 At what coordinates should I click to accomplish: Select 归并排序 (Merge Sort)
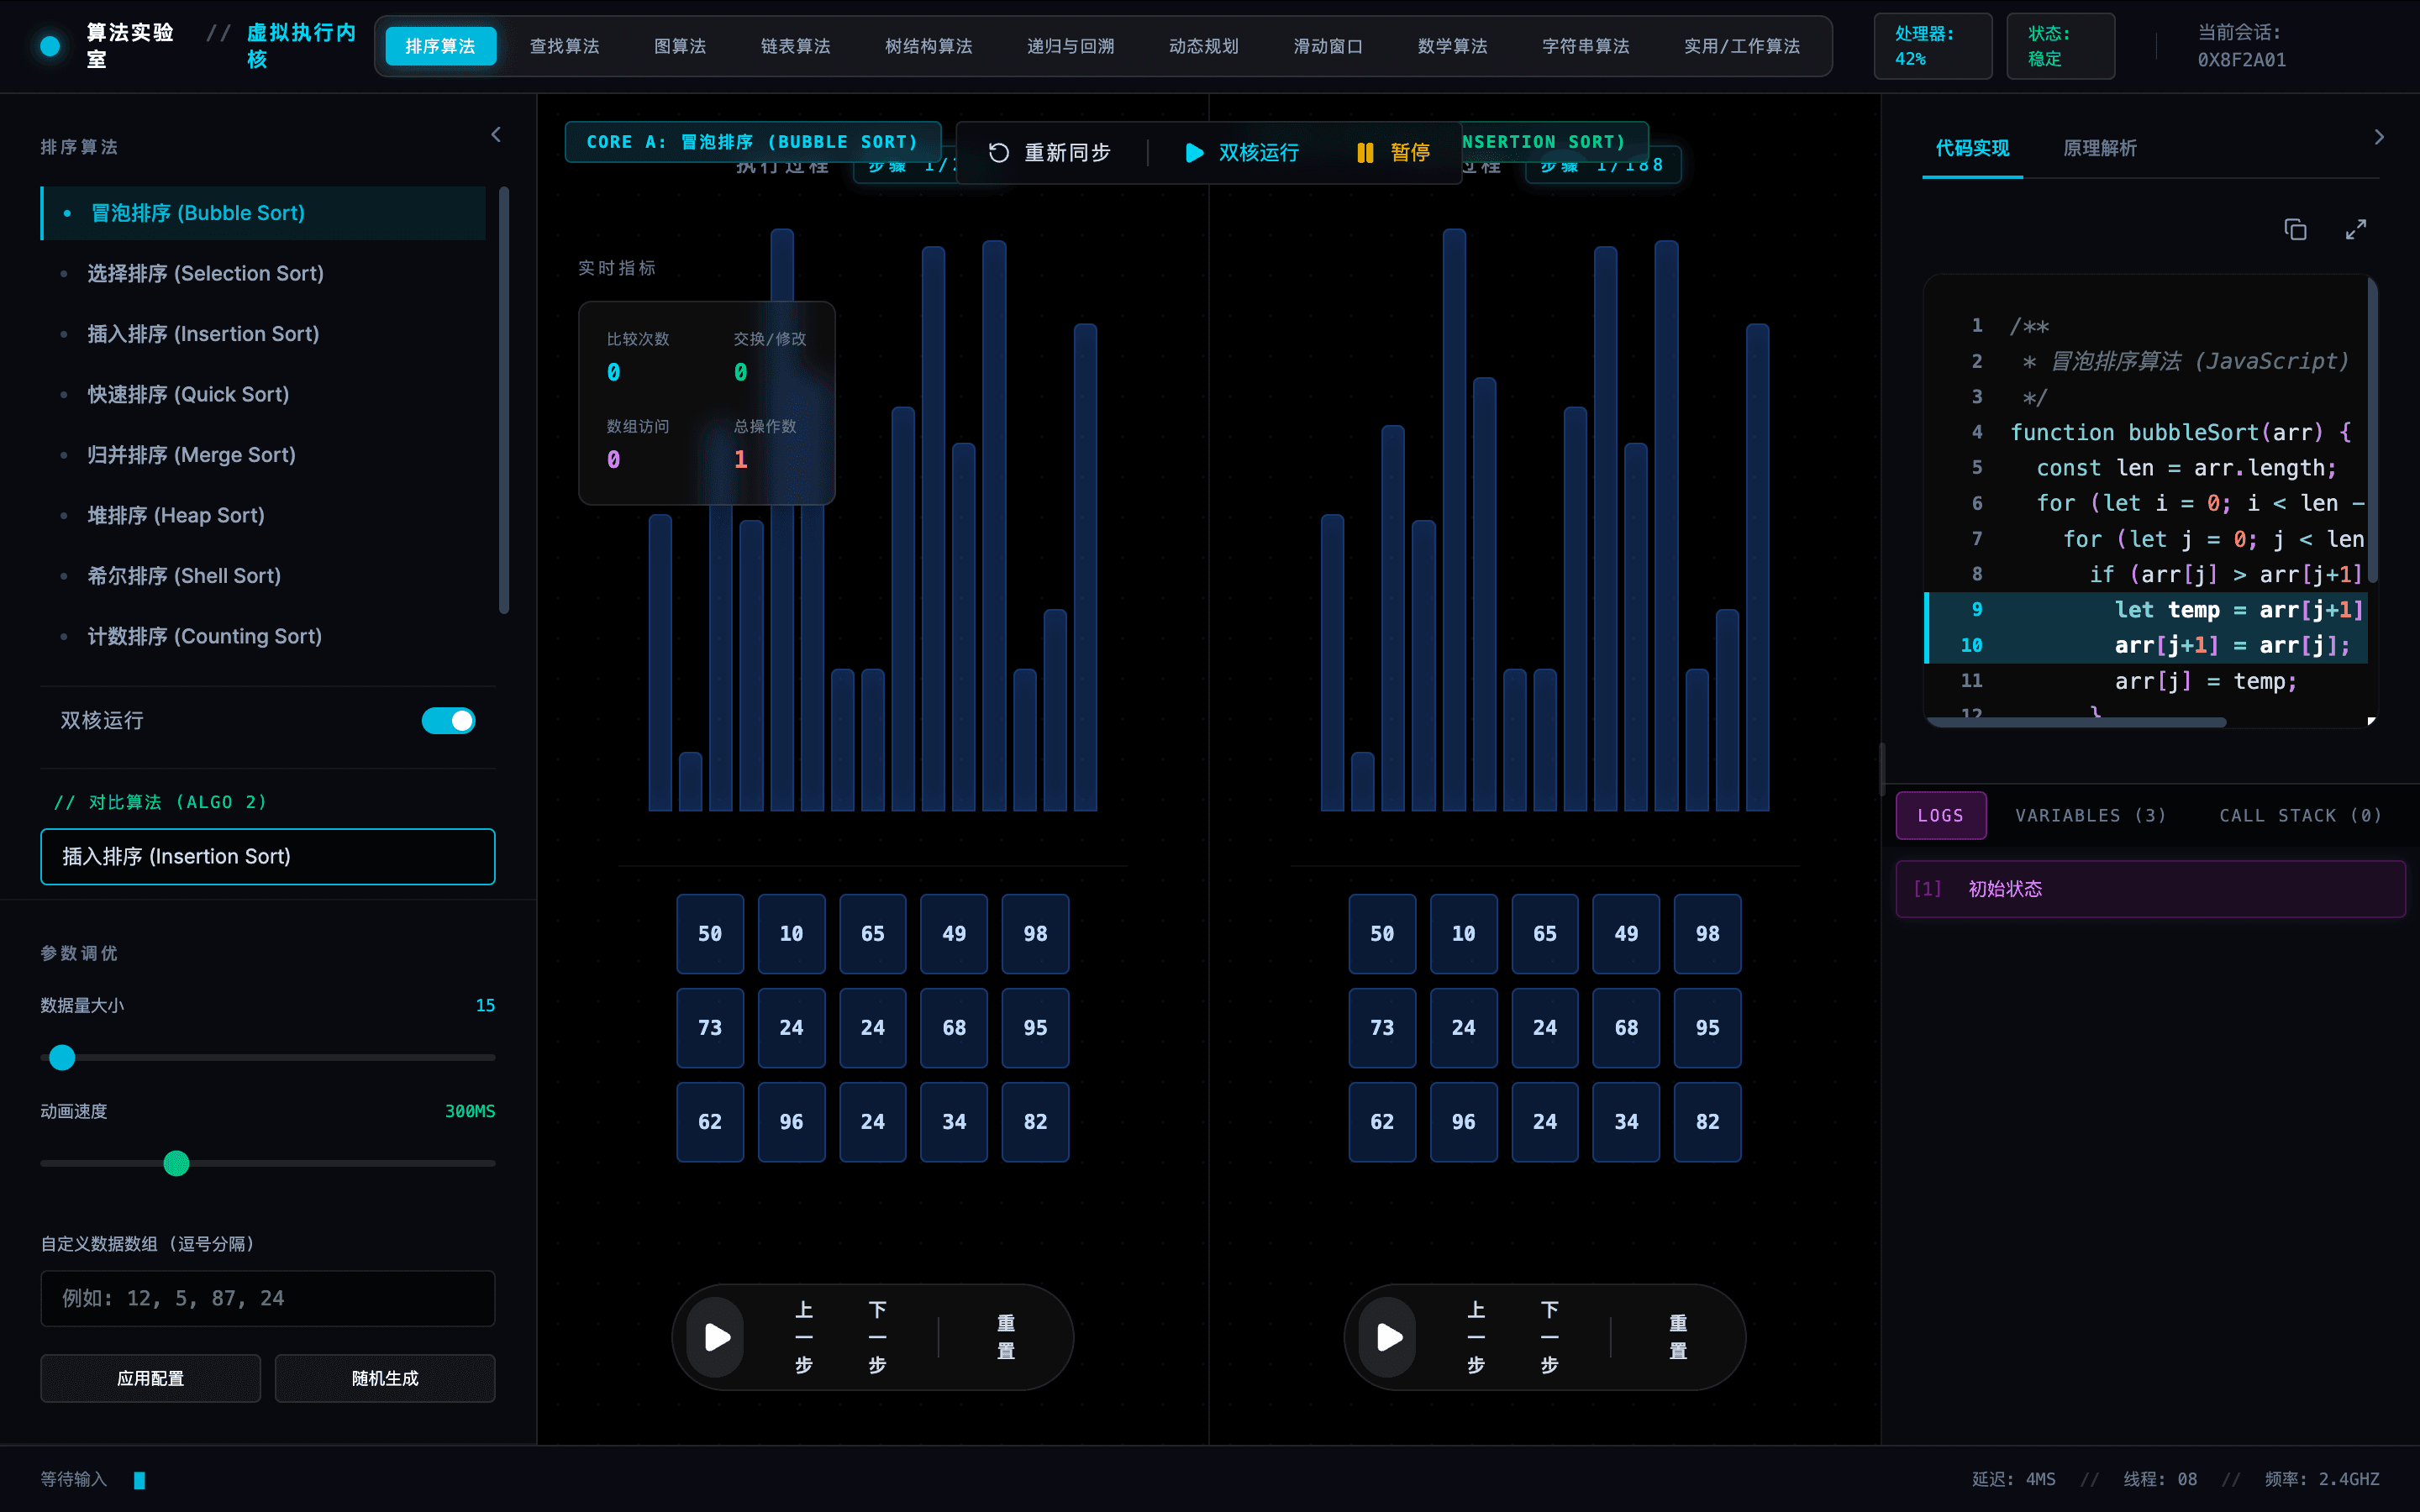263,455
